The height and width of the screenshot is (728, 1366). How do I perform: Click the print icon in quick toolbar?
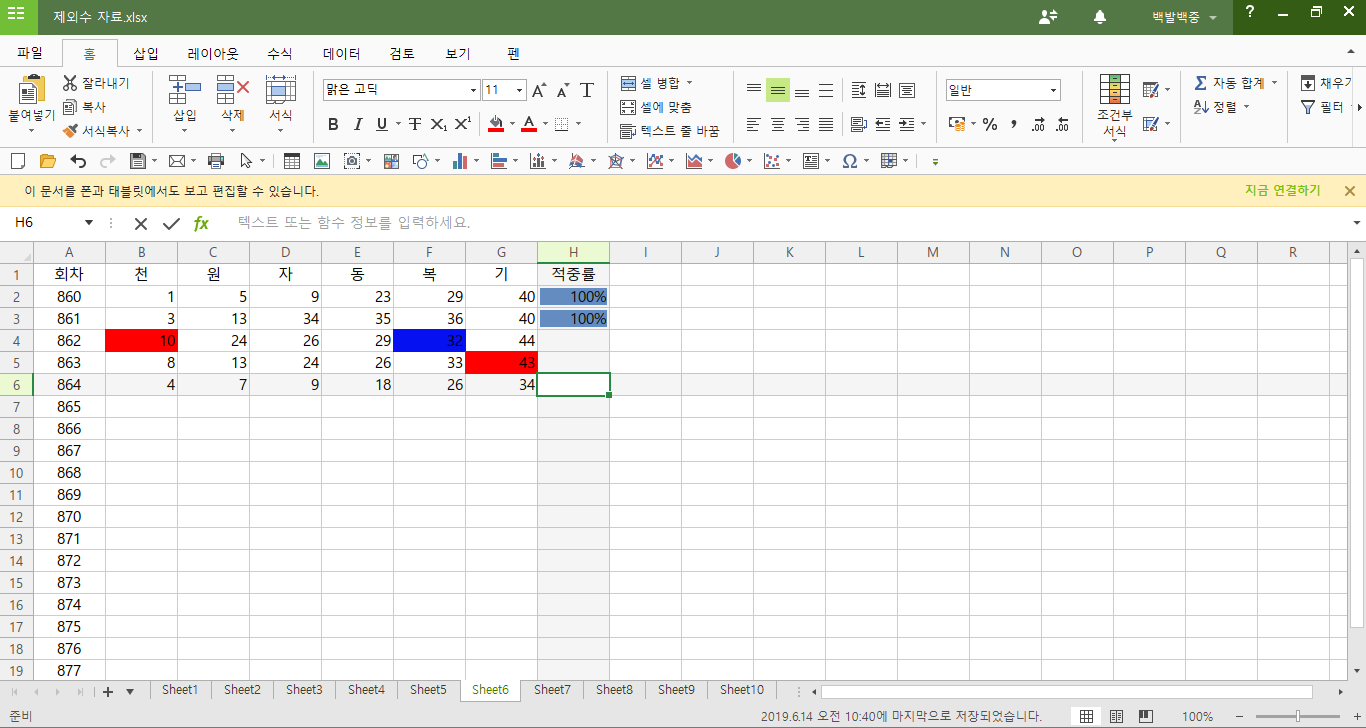click(215, 161)
